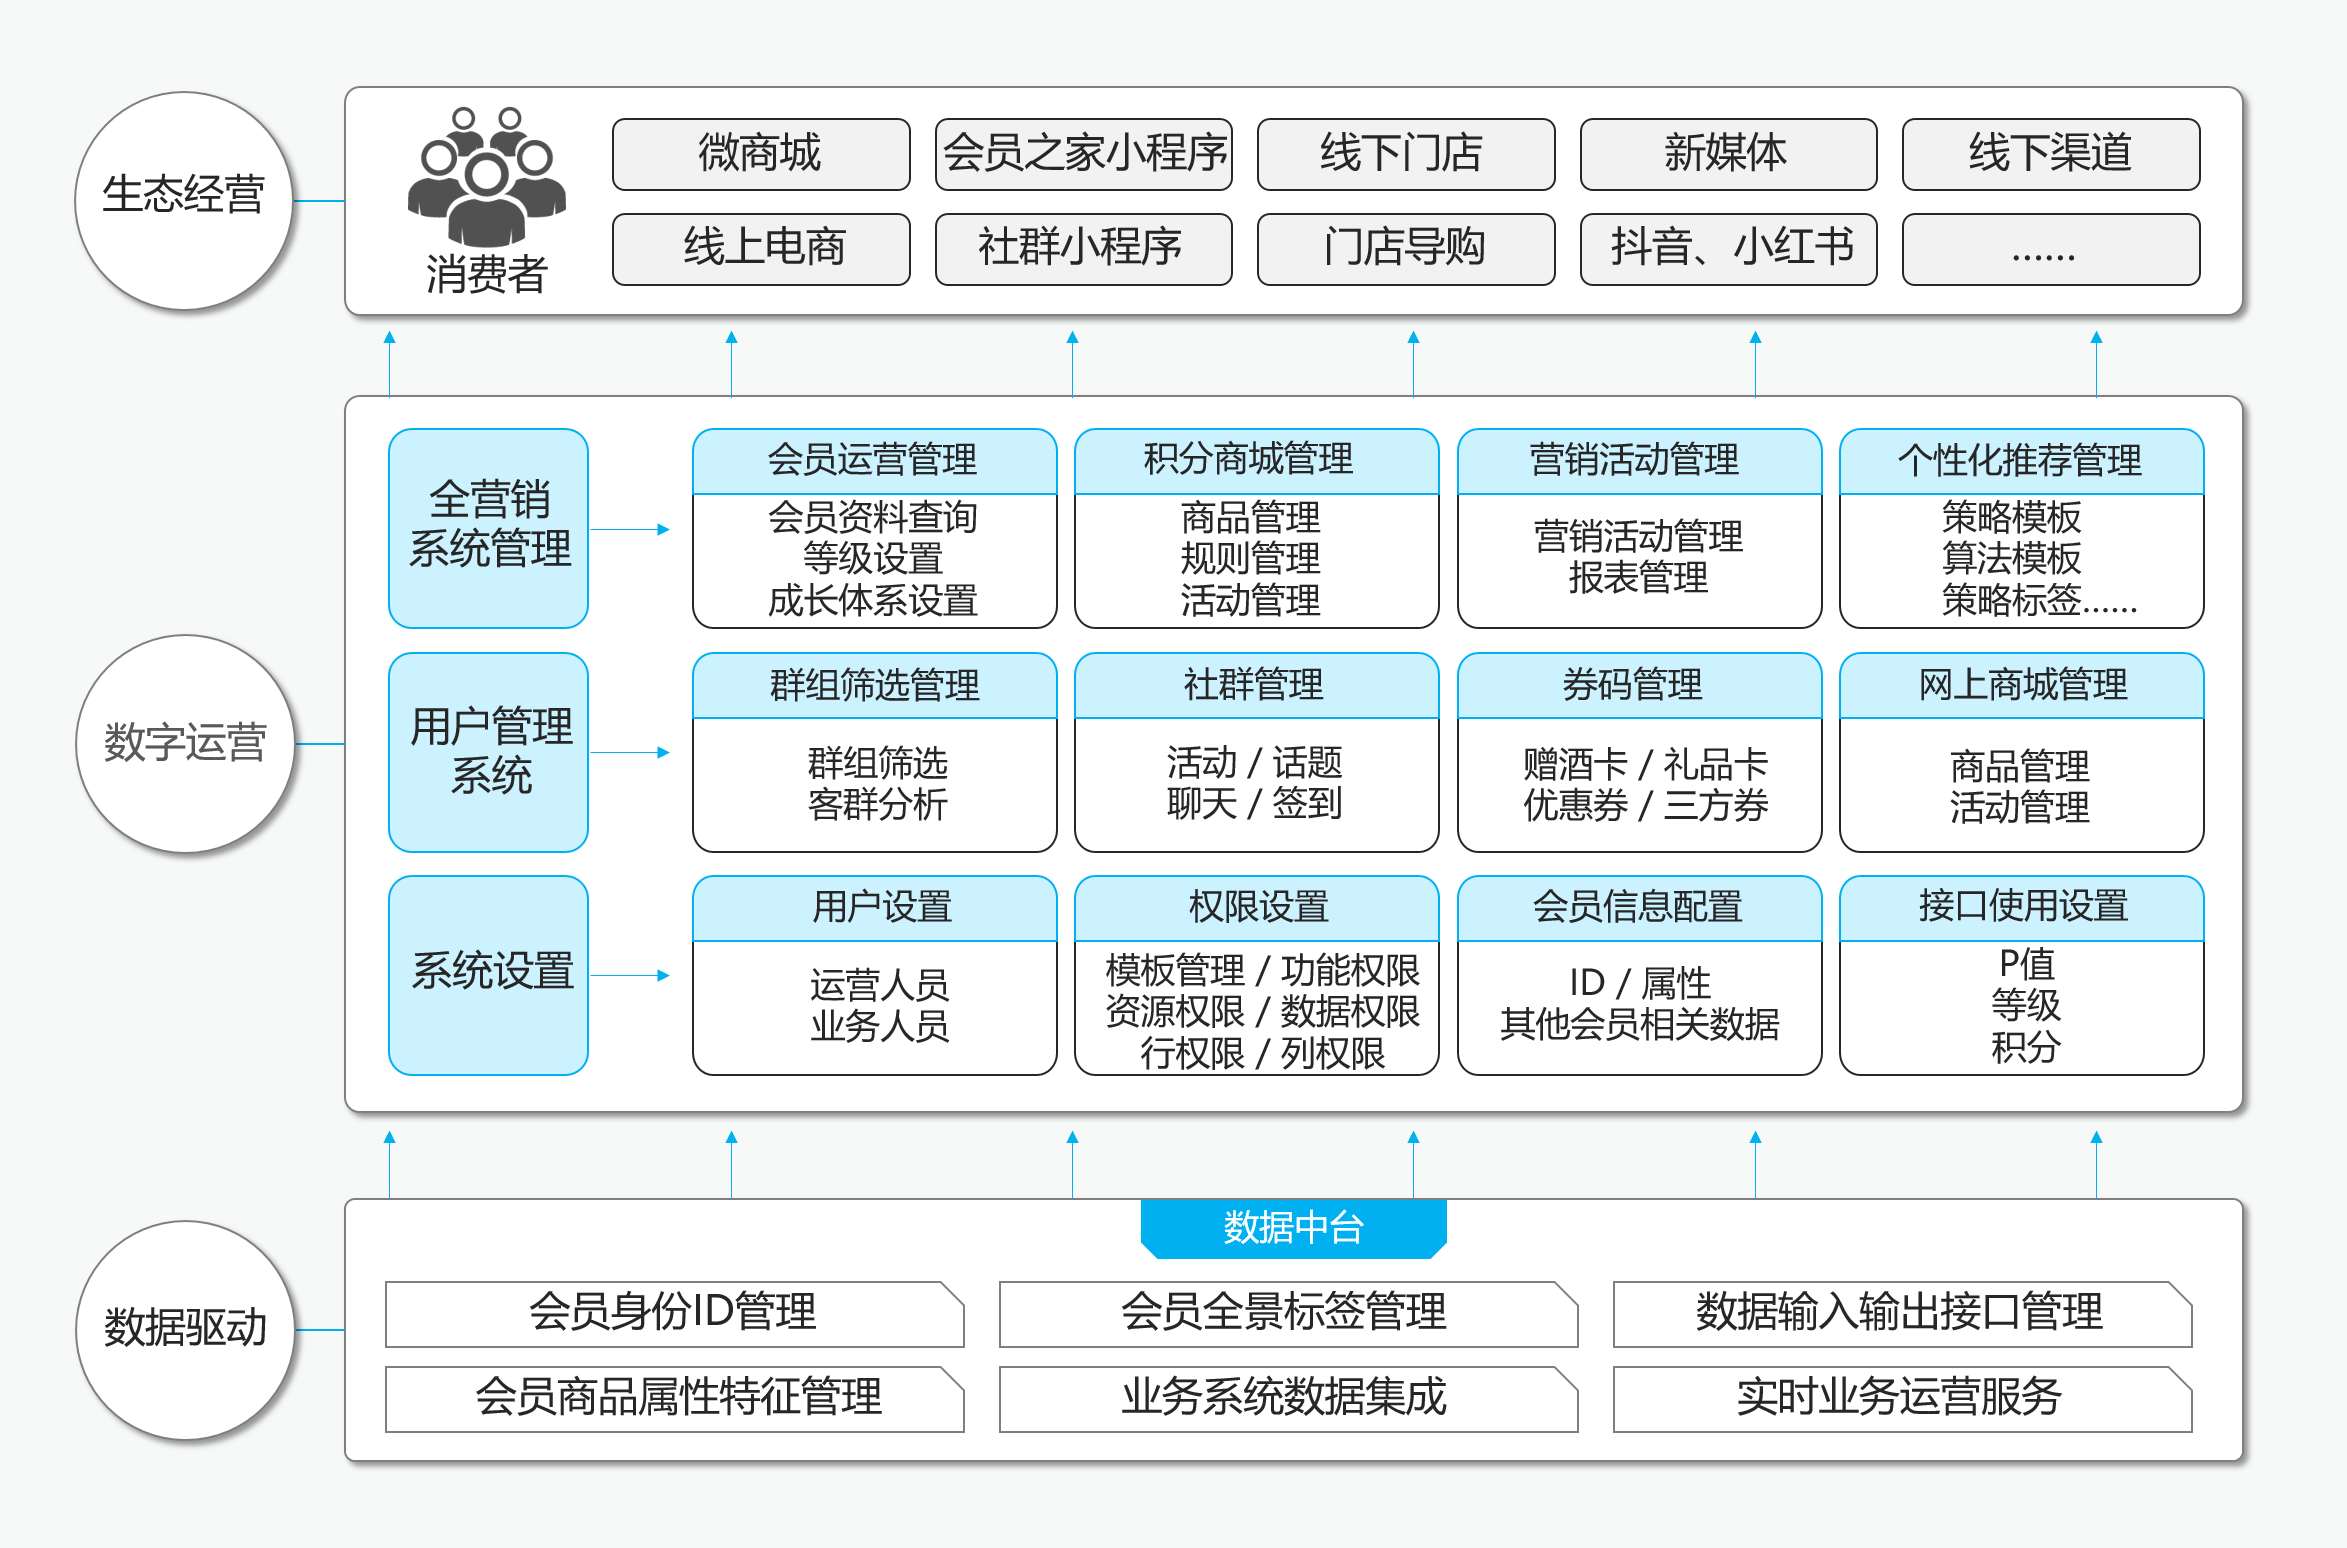Screen dimensions: 2347x1548
Task: Select the 群组筛选管理 card header
Action: pyautogui.click(x=874, y=685)
